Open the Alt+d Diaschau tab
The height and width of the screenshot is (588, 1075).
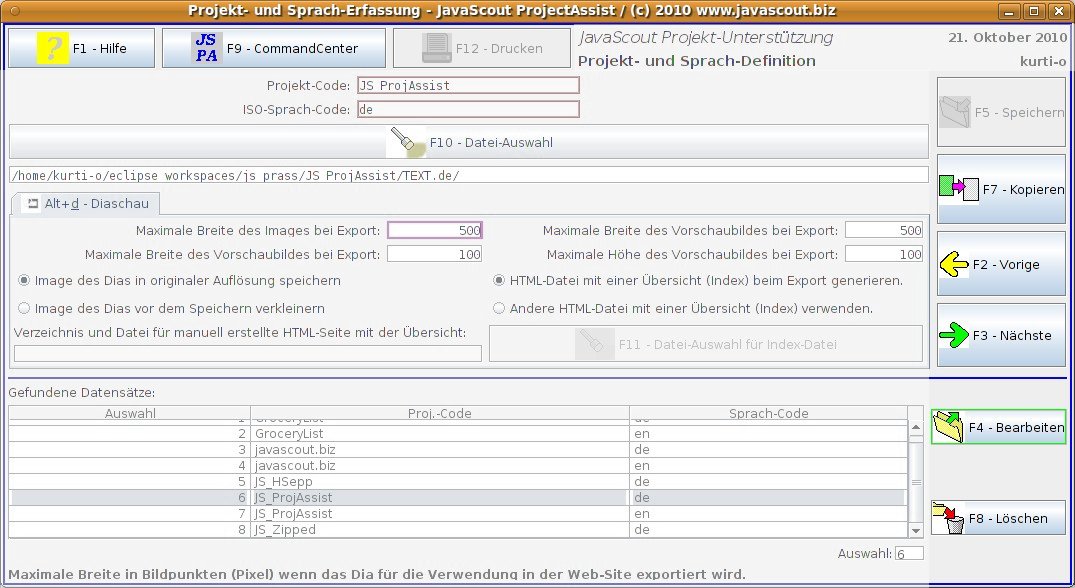(88, 204)
